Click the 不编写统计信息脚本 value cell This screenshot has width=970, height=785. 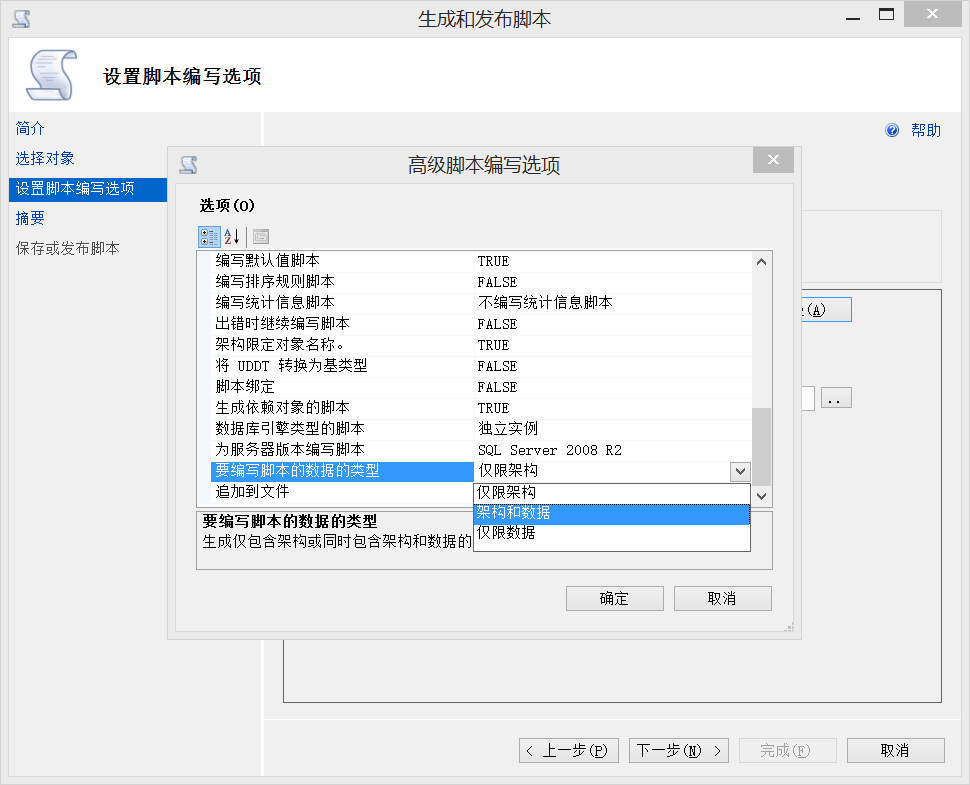pyautogui.click(x=612, y=303)
